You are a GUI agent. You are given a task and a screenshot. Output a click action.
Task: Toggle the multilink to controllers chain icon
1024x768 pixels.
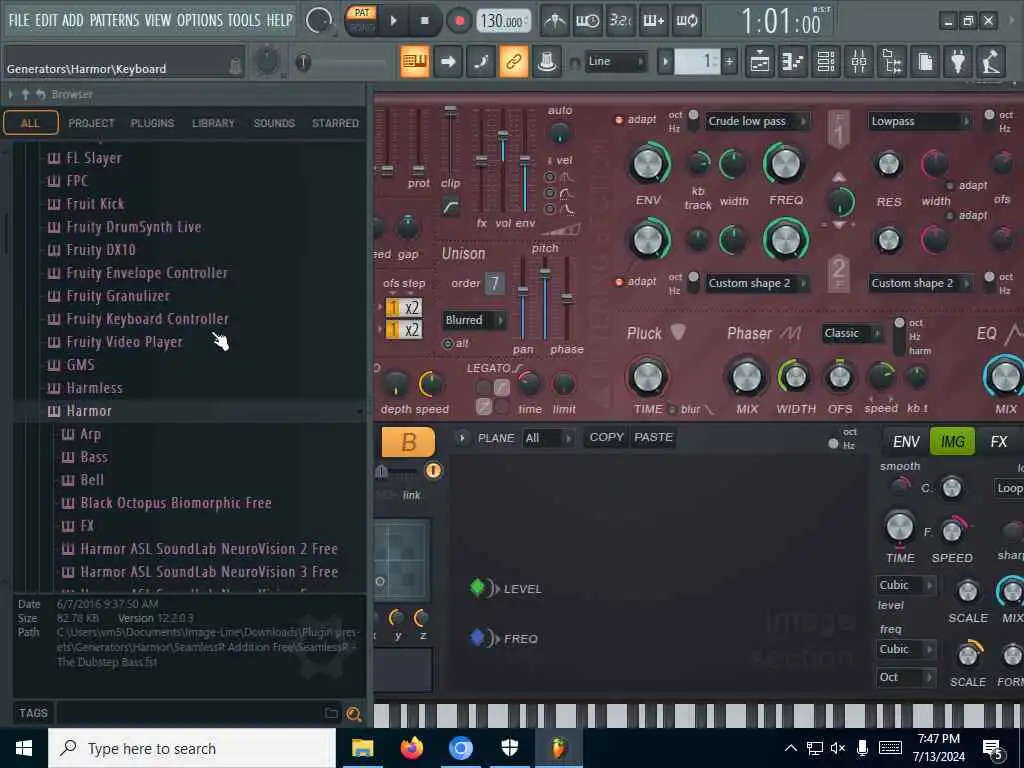(x=514, y=62)
